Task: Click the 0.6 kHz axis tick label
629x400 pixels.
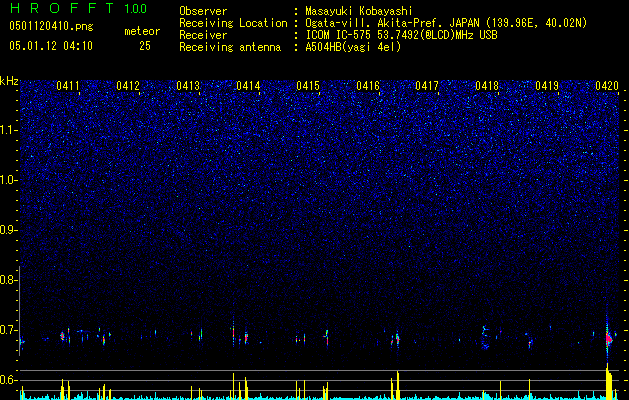Action: (7, 380)
